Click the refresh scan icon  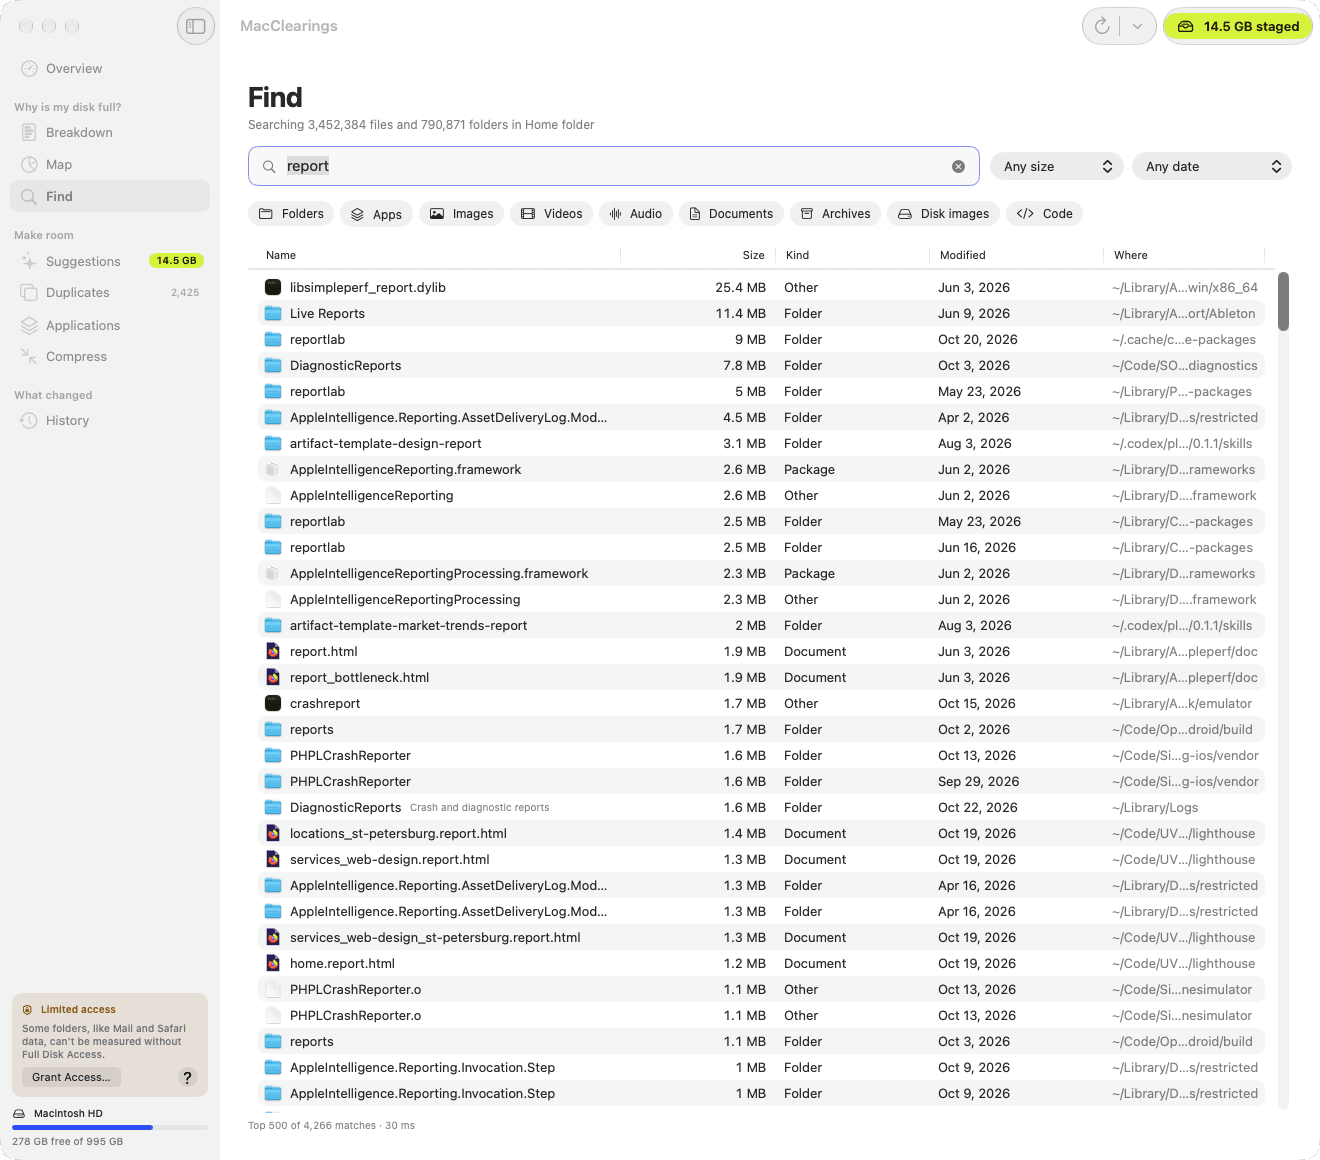click(x=1102, y=26)
